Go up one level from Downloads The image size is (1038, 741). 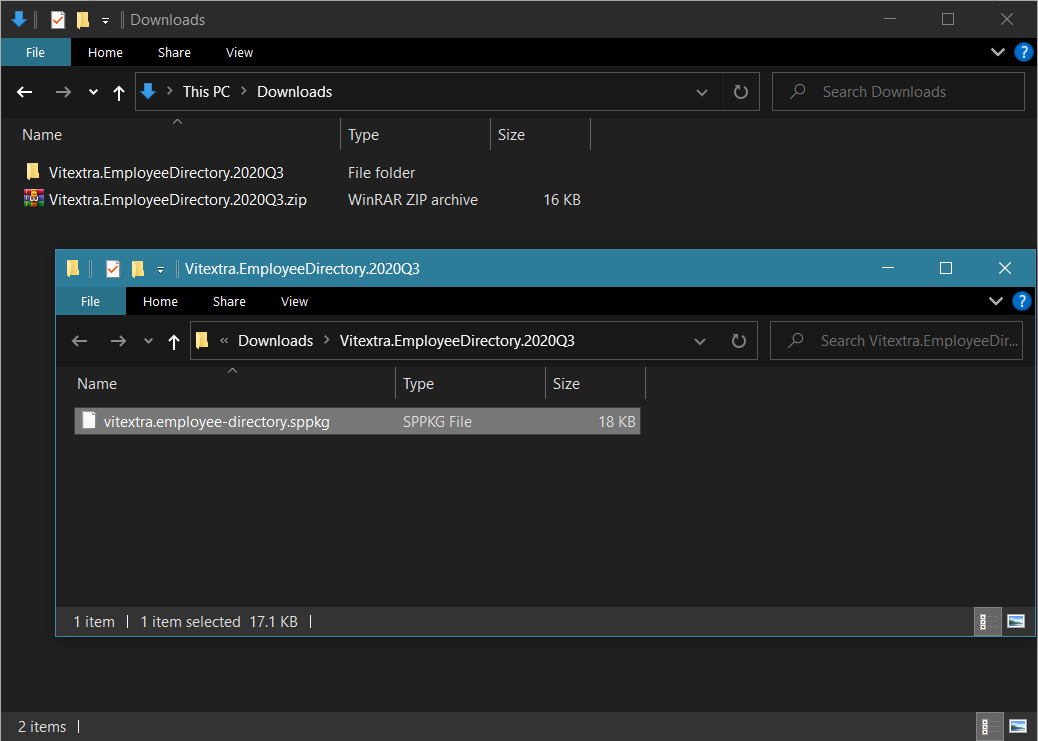coord(118,93)
